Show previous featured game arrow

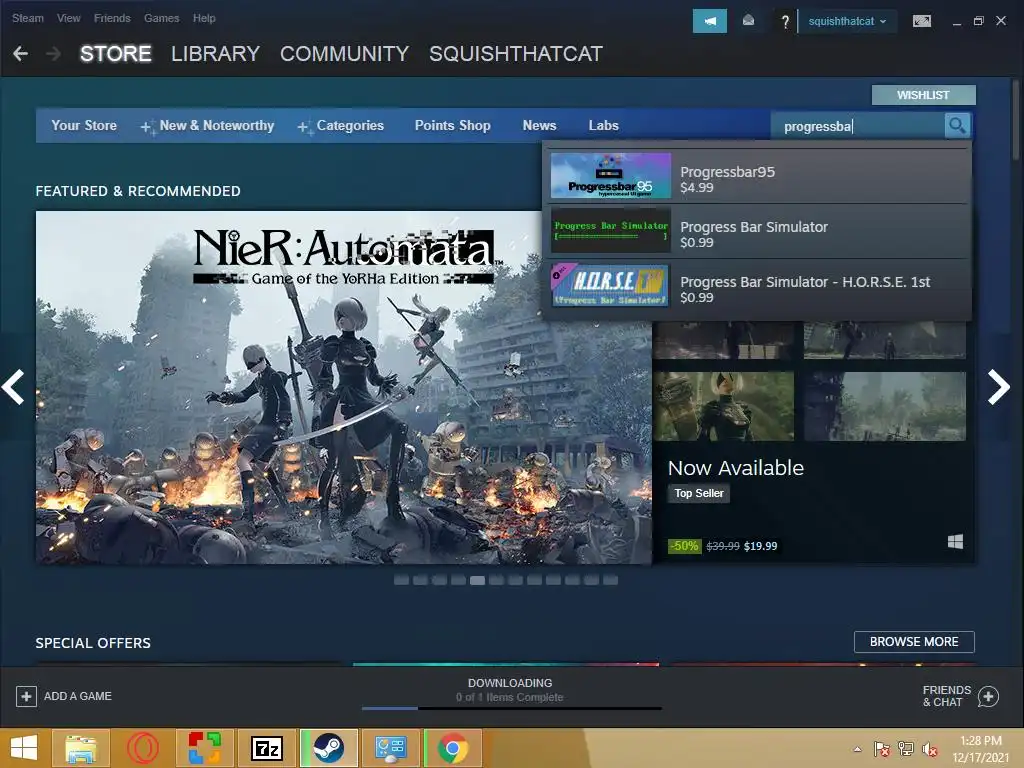(x=13, y=387)
